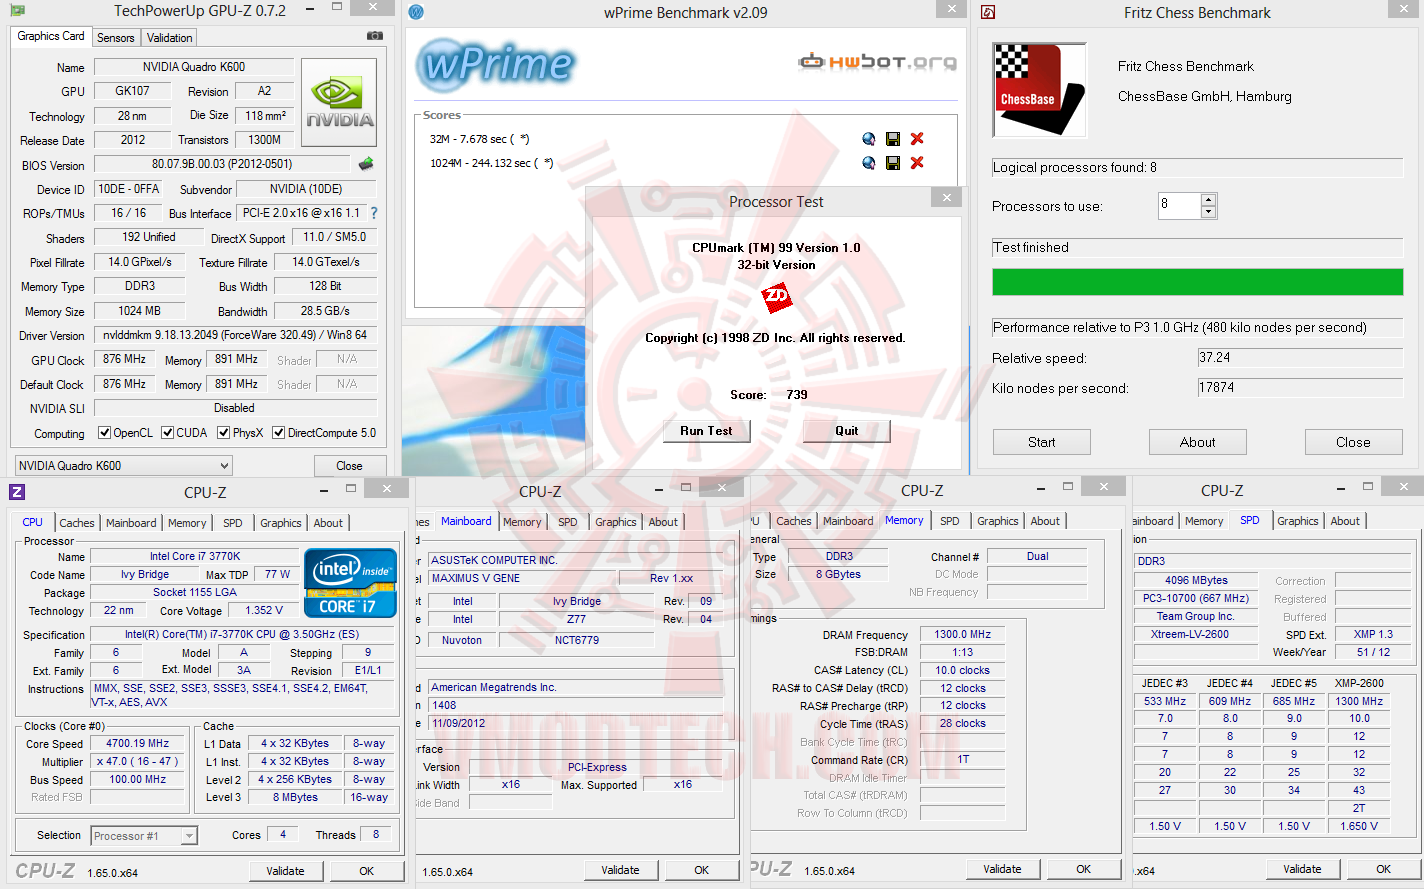
Task: Open the Validation tab in GPU-Z
Action: (x=169, y=38)
